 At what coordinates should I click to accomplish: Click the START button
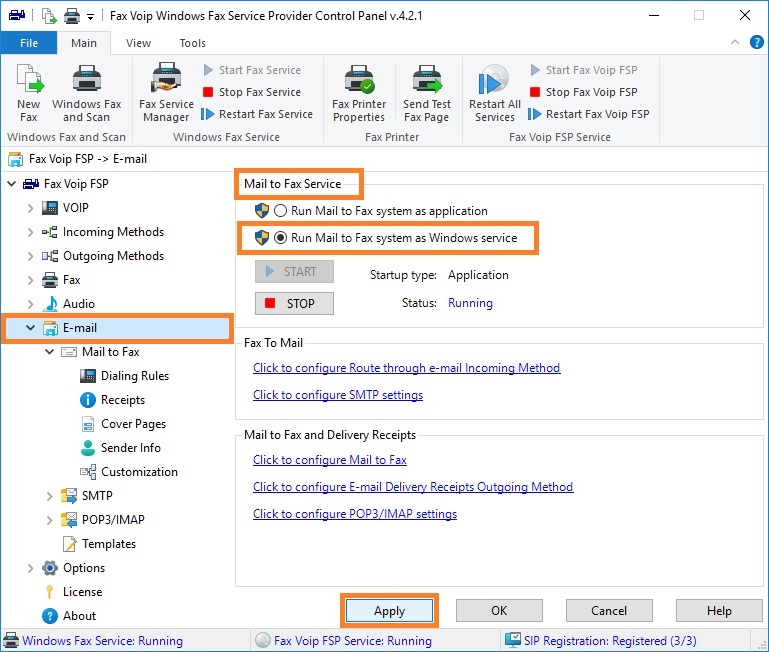point(294,272)
